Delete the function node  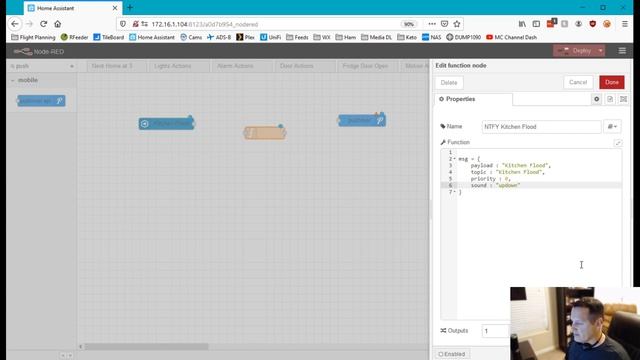449,82
